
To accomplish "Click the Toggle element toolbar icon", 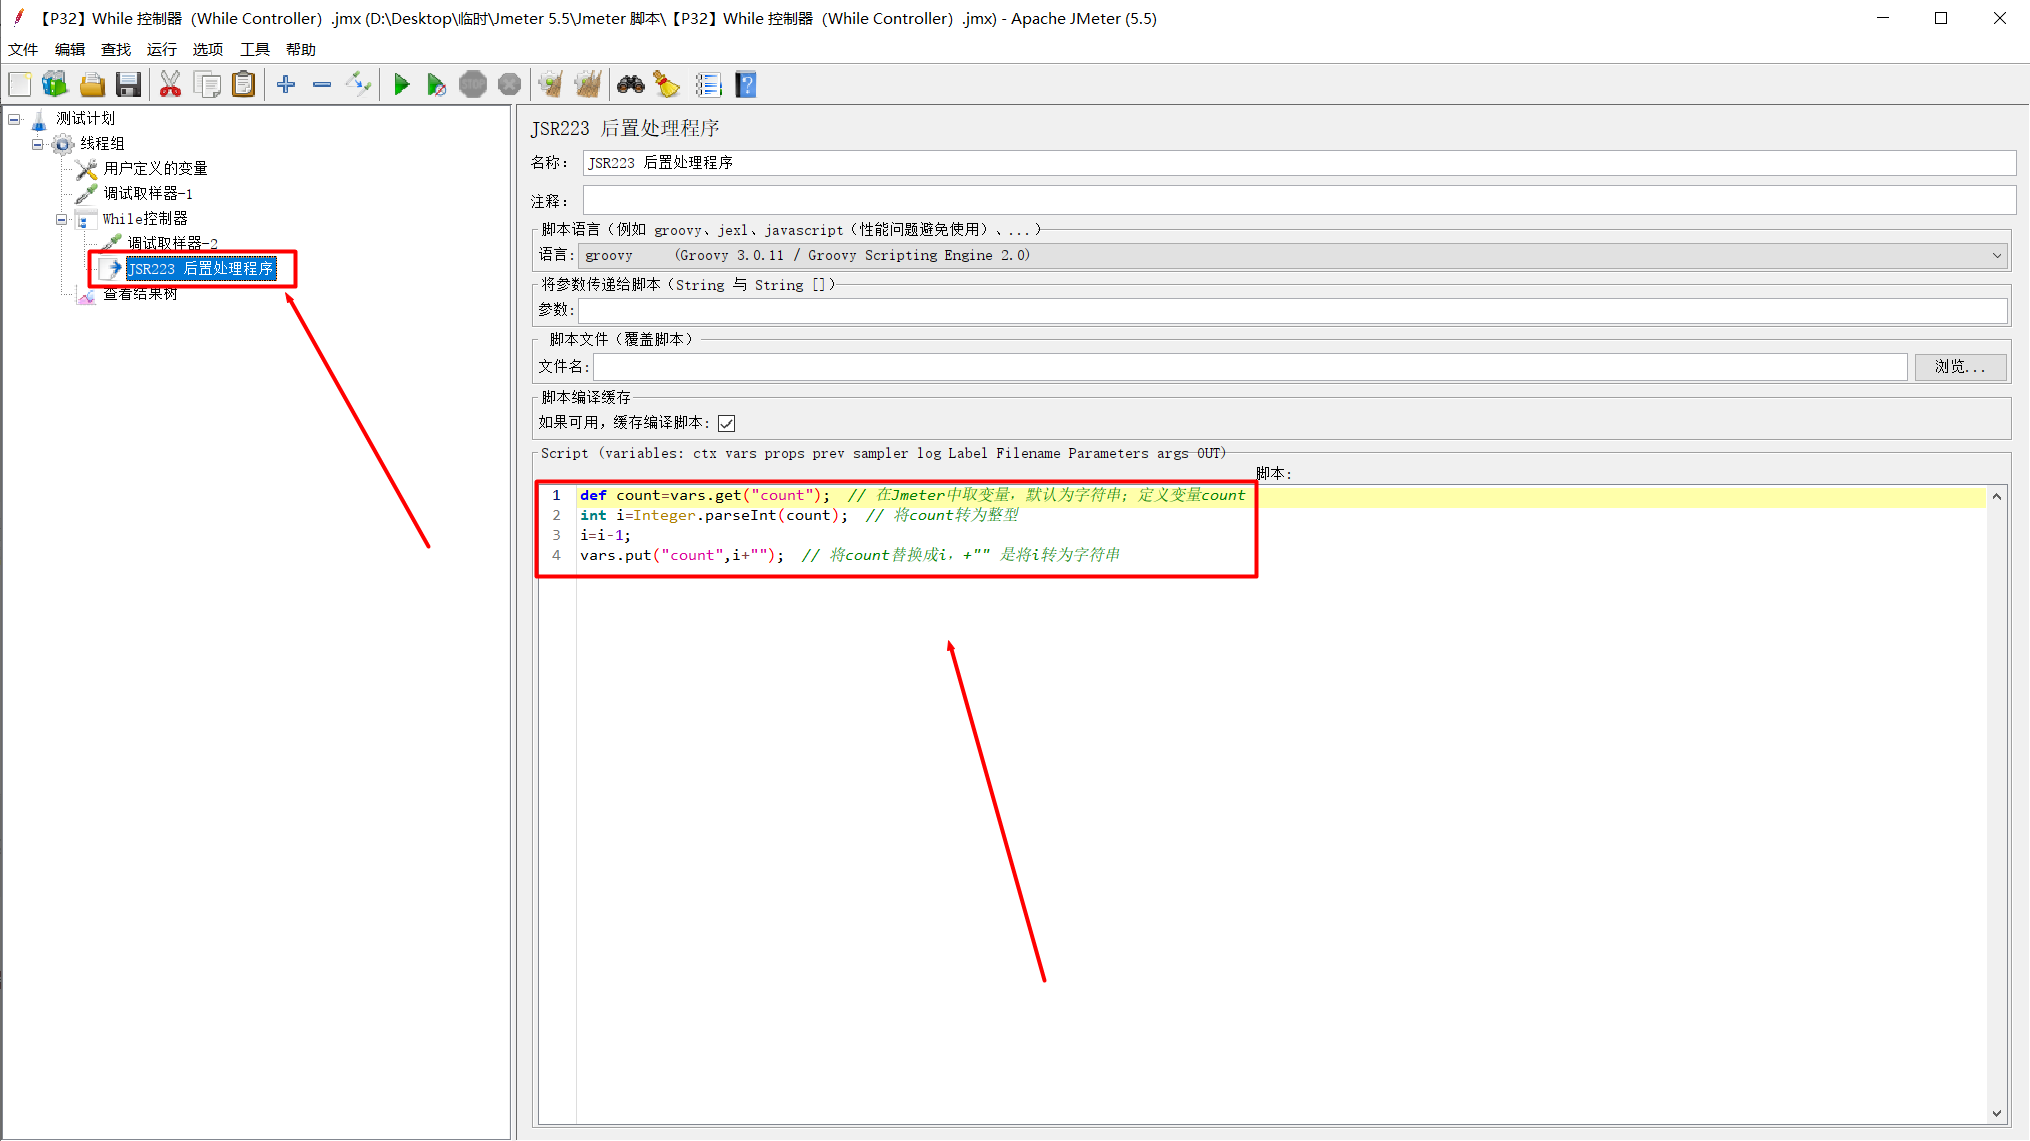I will [358, 84].
